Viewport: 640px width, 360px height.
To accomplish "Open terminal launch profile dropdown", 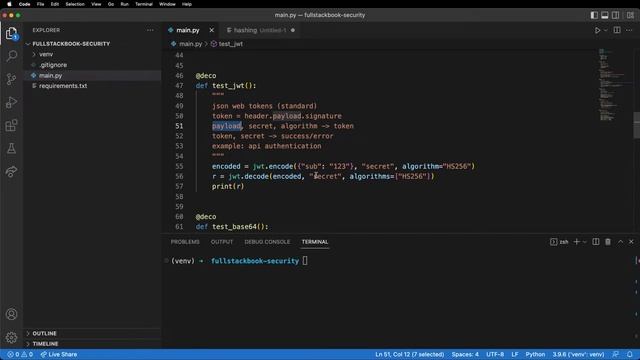I will click(585, 242).
